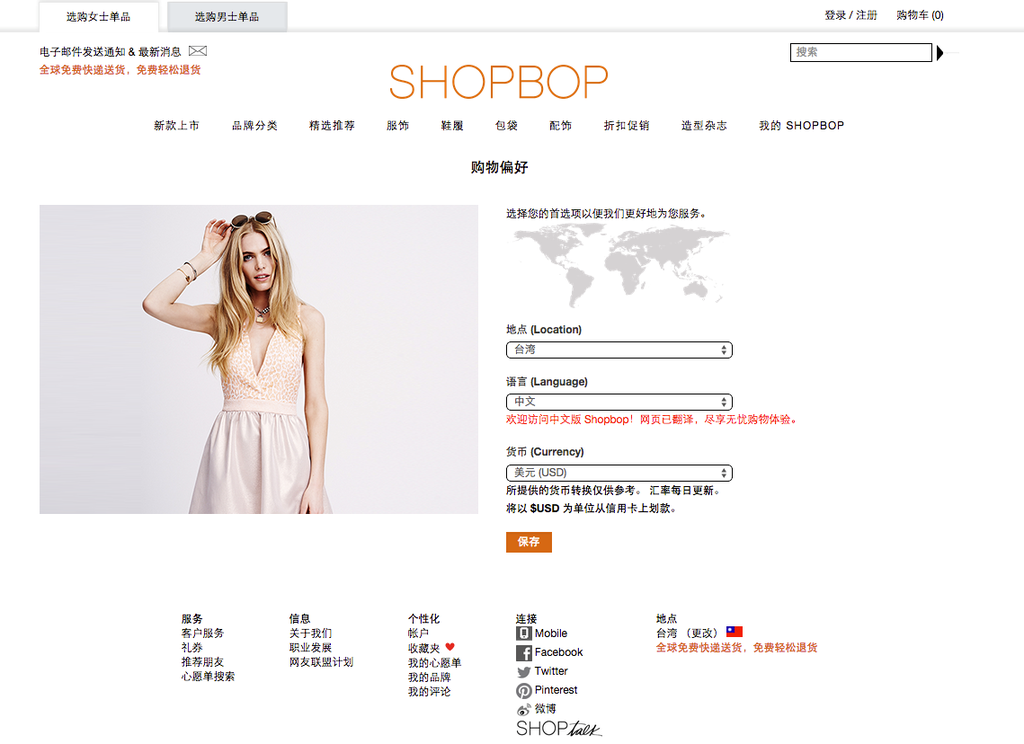
Task: Open the 货币 (Currency) dropdown
Action: click(619, 473)
